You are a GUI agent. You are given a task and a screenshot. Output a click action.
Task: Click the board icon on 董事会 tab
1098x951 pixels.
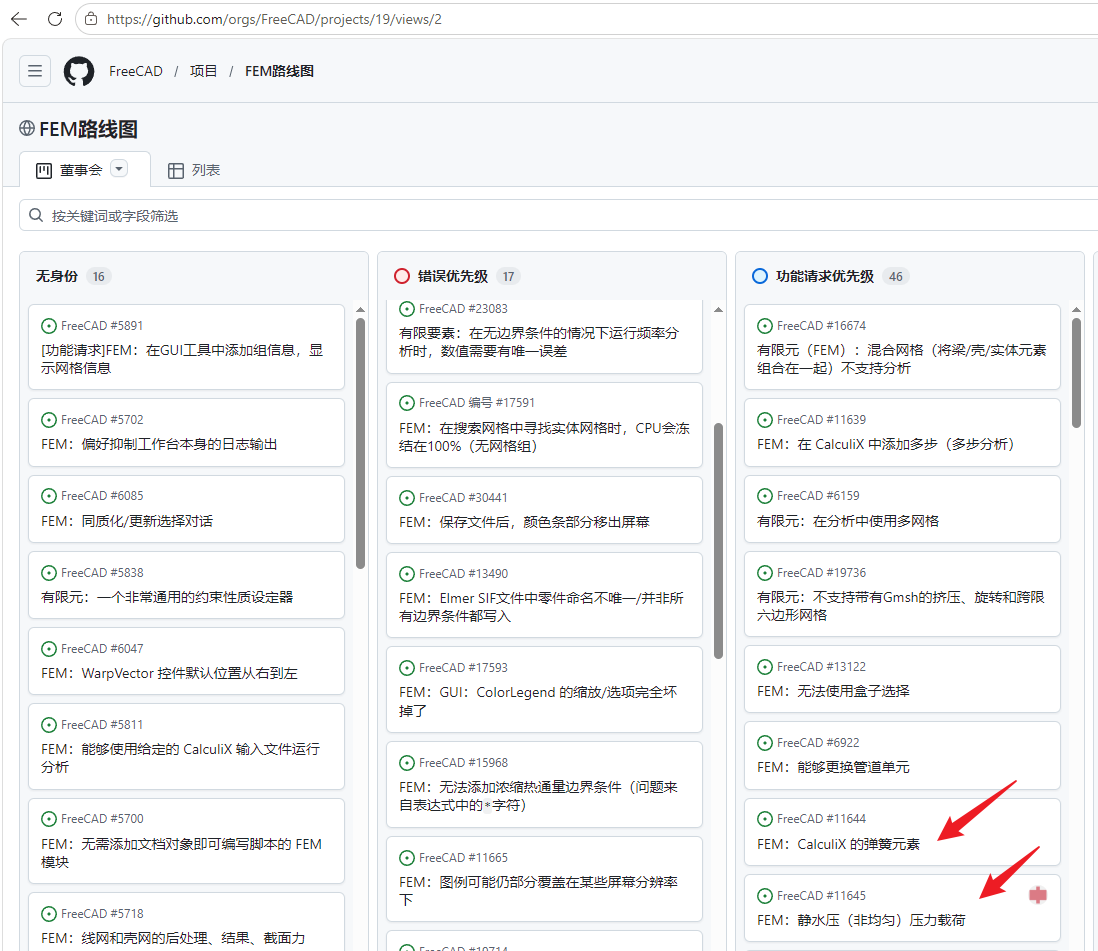[x=43, y=170]
